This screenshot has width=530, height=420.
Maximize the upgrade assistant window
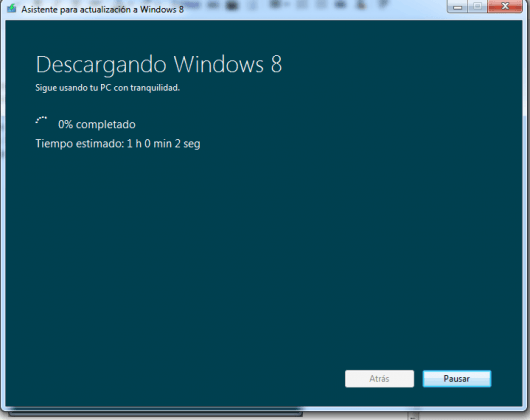pyautogui.click(x=478, y=6)
